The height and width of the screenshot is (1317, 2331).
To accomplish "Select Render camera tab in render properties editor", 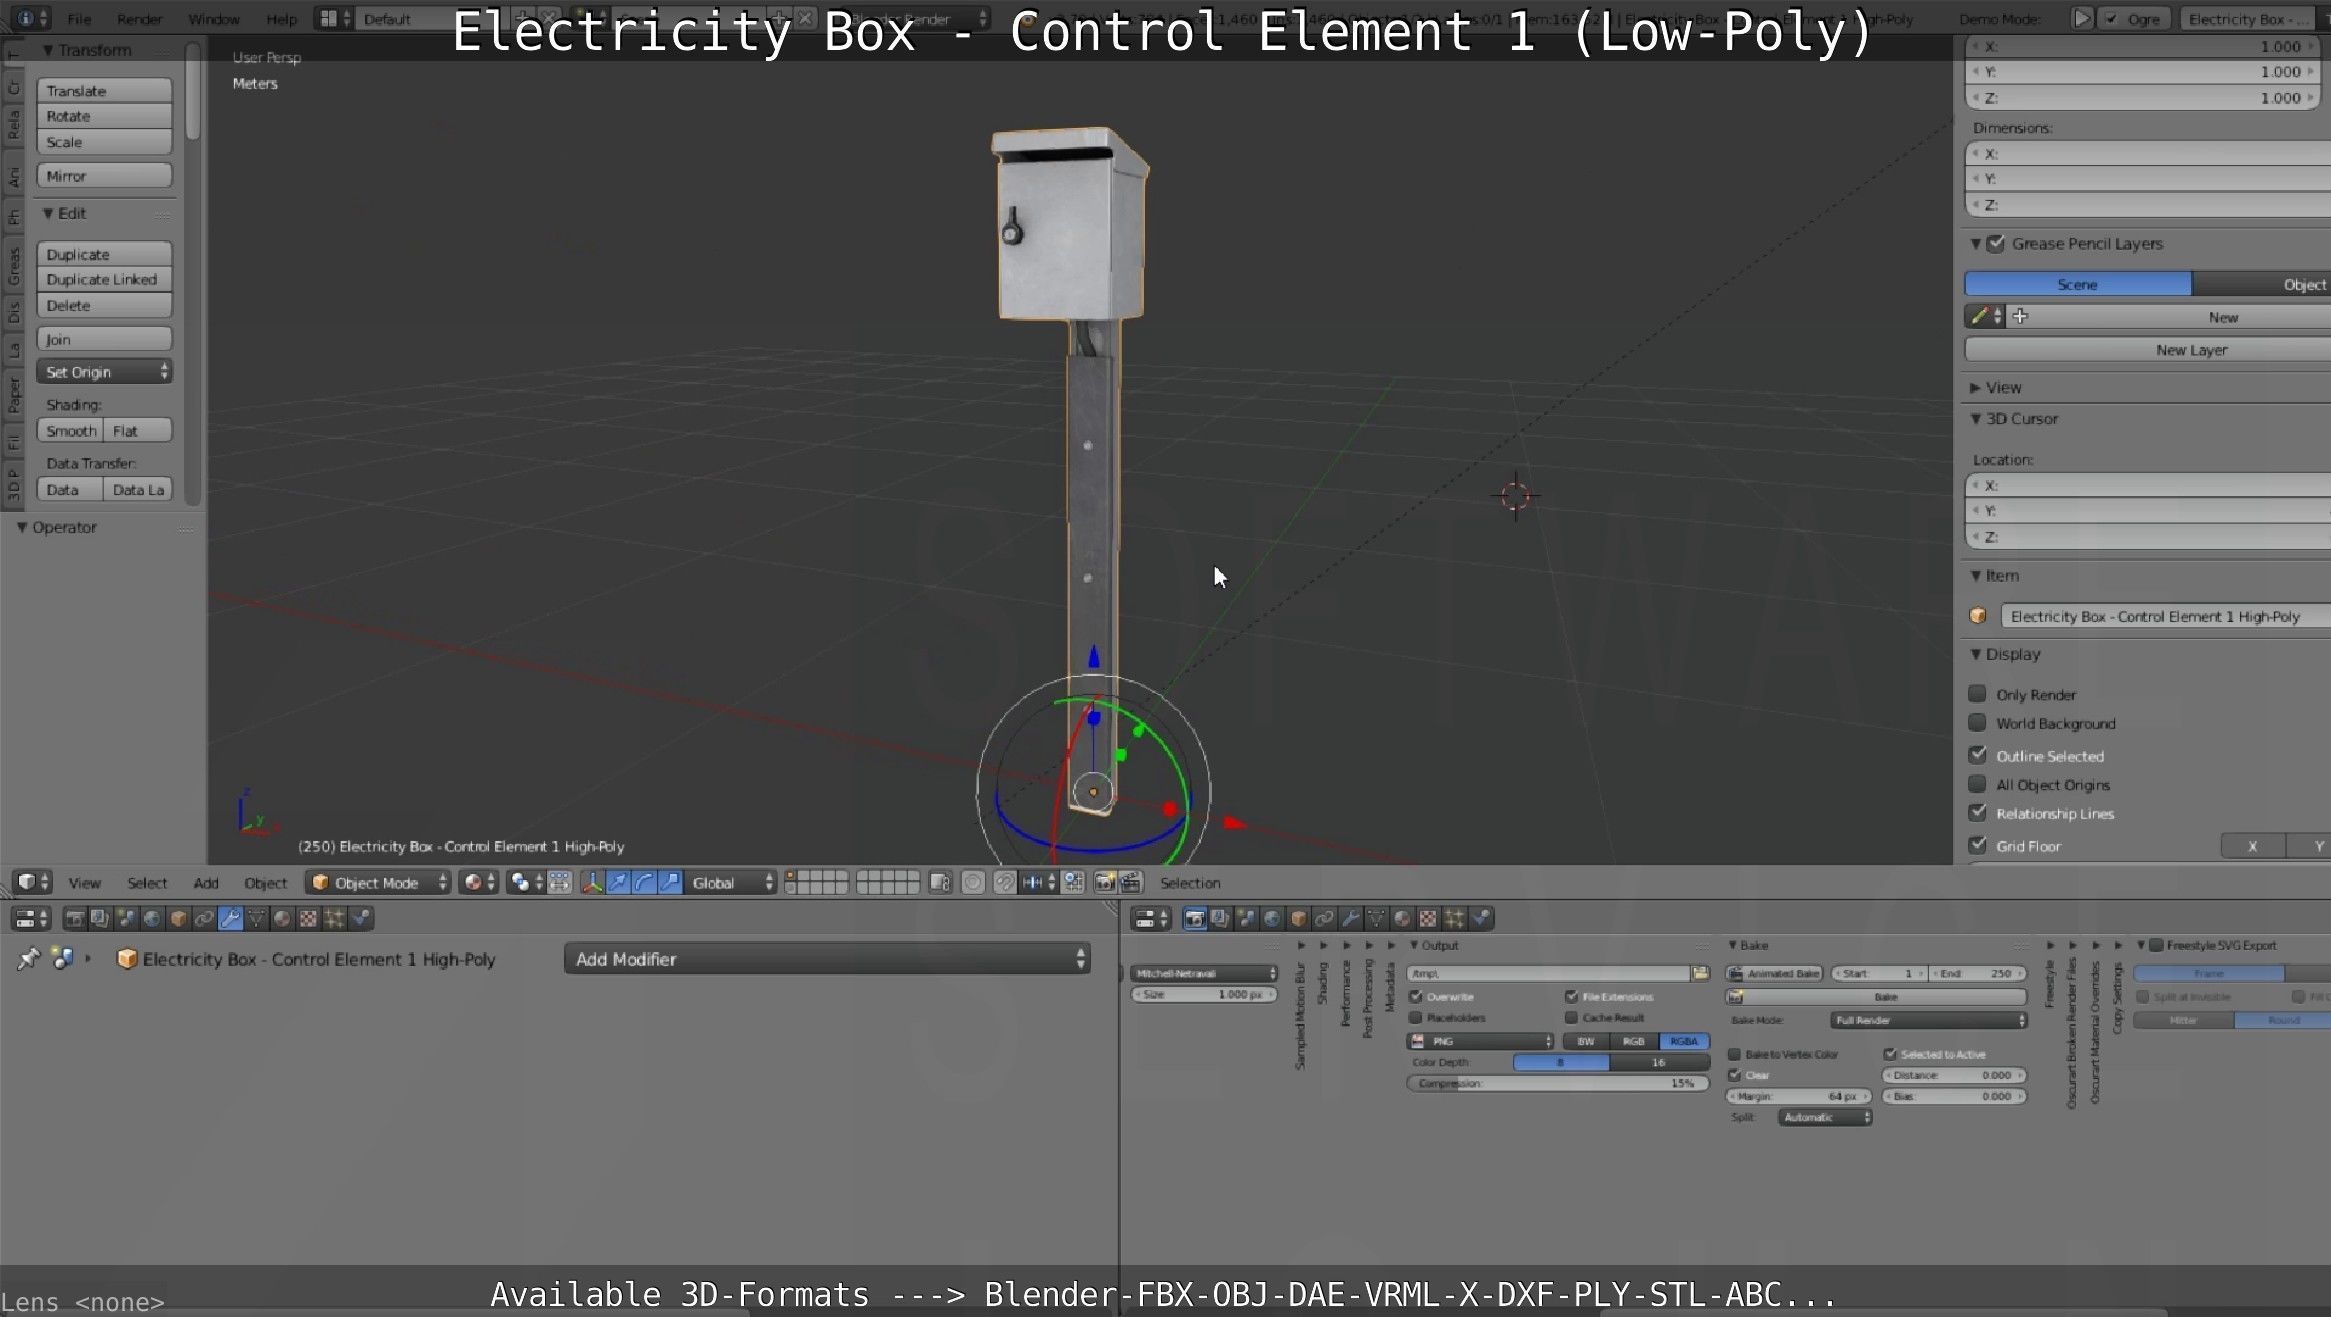I will (x=1195, y=918).
